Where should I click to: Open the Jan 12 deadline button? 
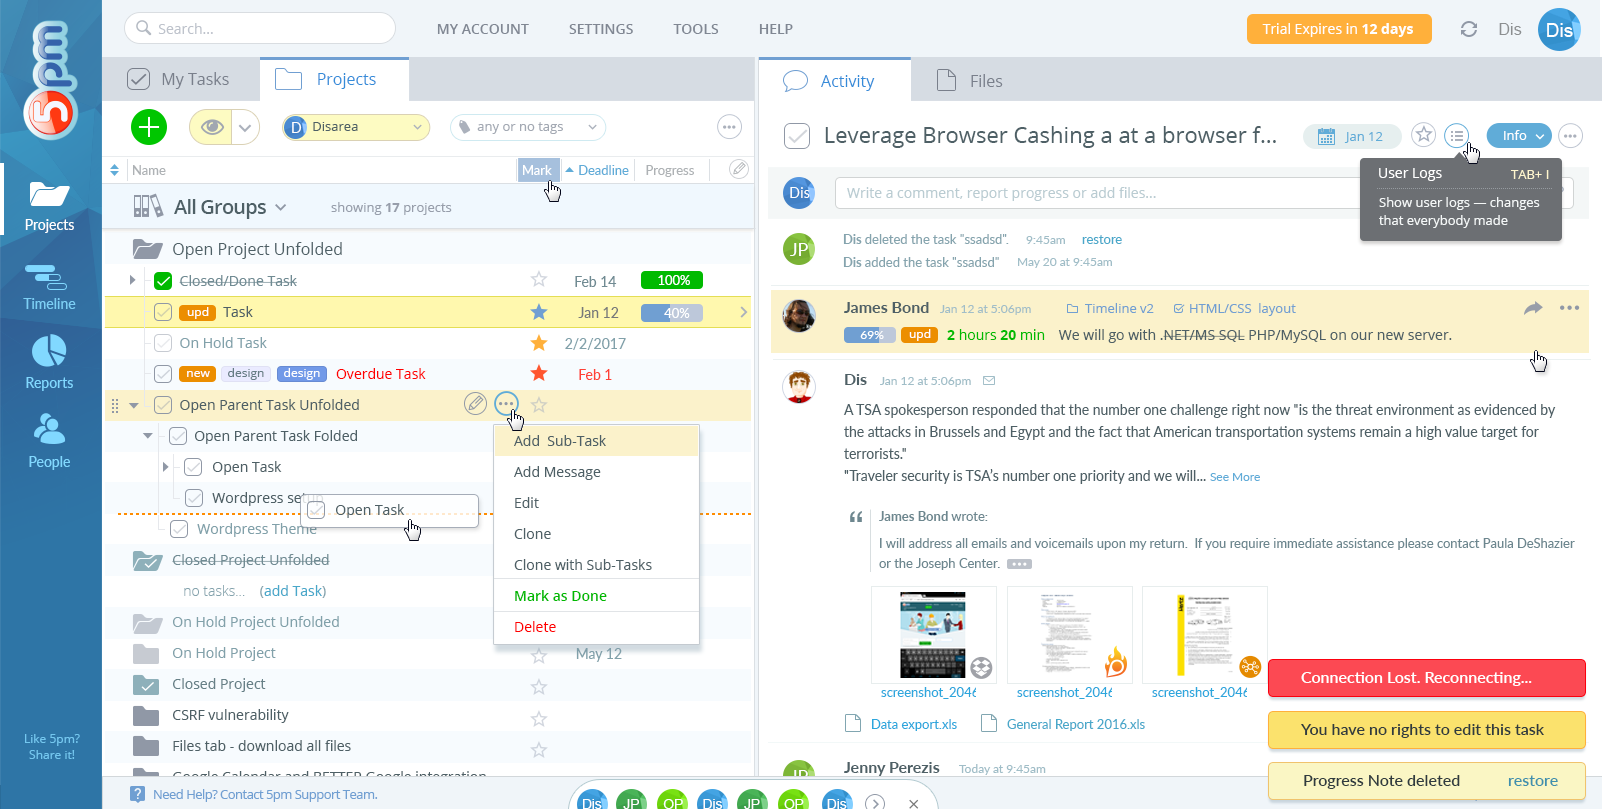coord(1351,136)
